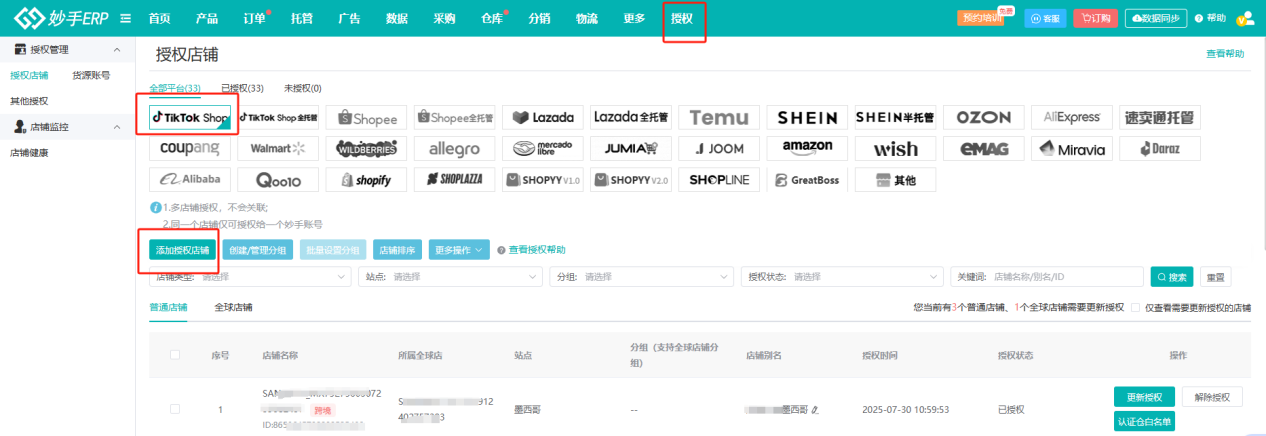Toggle the hamburger sidebar menu icon
This screenshot has width=1266, height=436.
(125, 18)
